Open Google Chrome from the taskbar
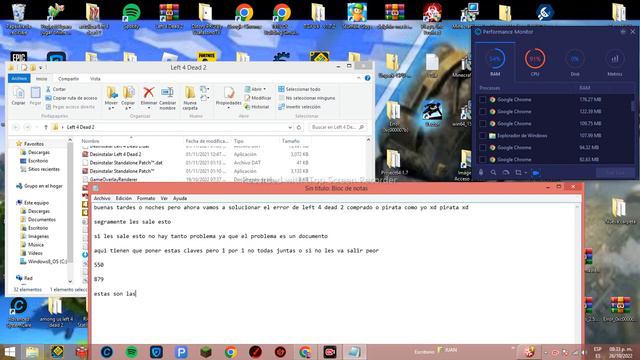Image resolution: width=640 pixels, height=360 pixels. [x=231, y=352]
